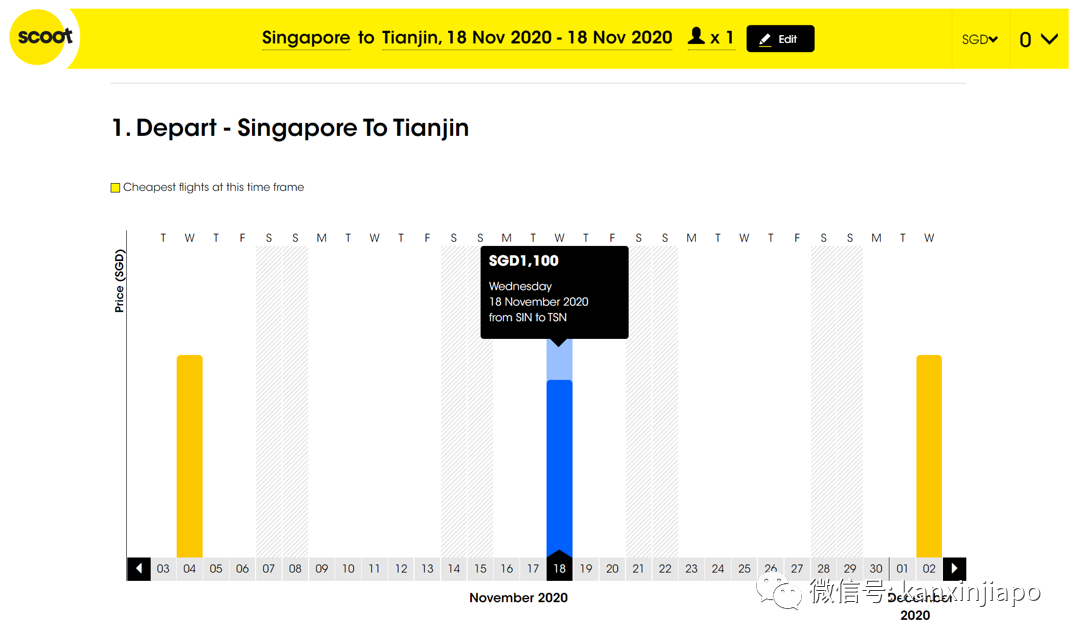1076x641 pixels.
Task: Click the Scoot logo
Action: coord(43,37)
